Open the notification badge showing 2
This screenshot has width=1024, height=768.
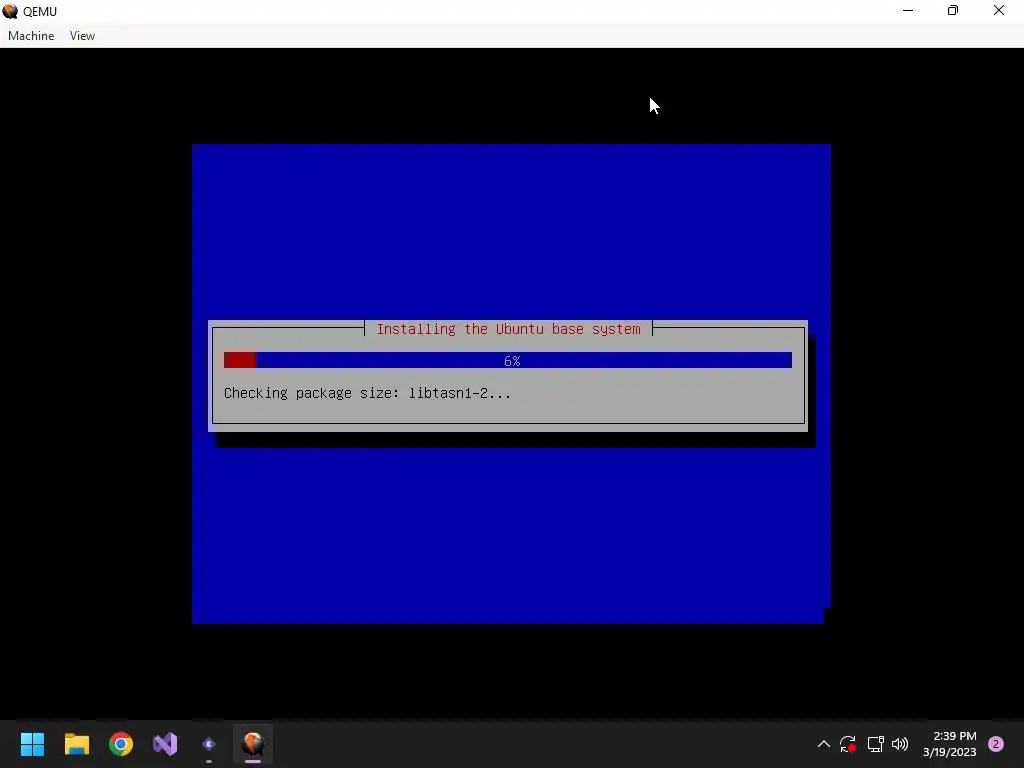996,744
